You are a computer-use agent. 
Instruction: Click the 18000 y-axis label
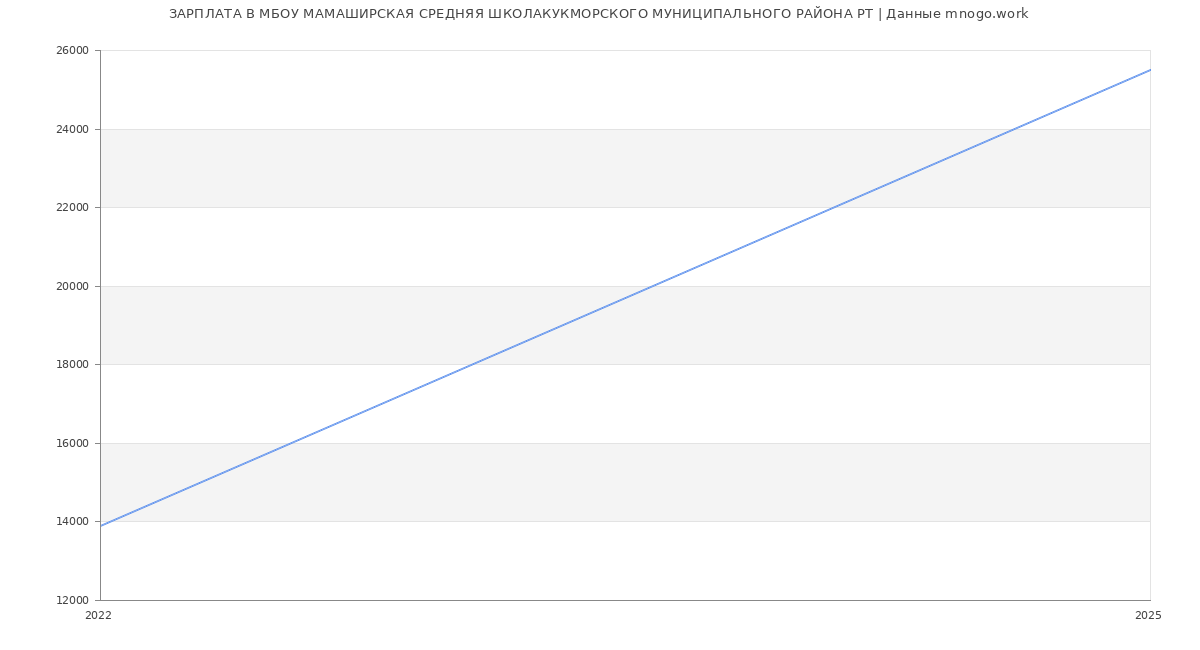pos(72,365)
